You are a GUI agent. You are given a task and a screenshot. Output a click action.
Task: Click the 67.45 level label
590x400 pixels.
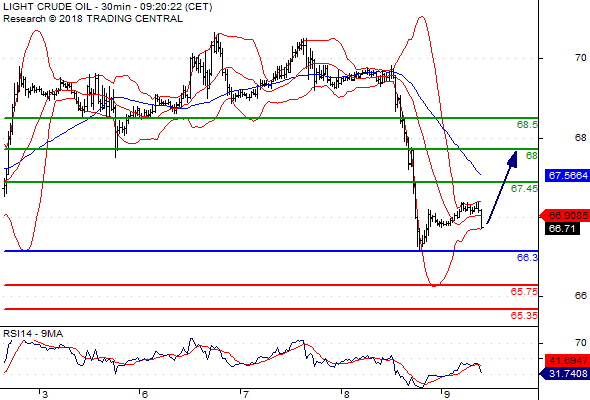pyautogui.click(x=524, y=188)
